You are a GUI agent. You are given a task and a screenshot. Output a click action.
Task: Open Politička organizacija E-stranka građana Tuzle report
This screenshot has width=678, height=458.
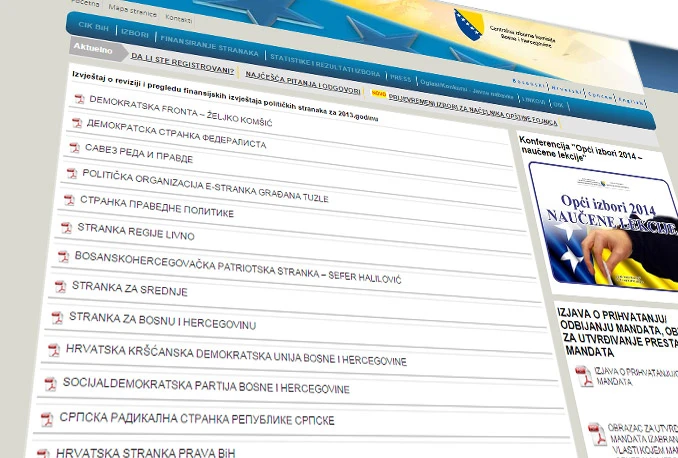click(205, 186)
